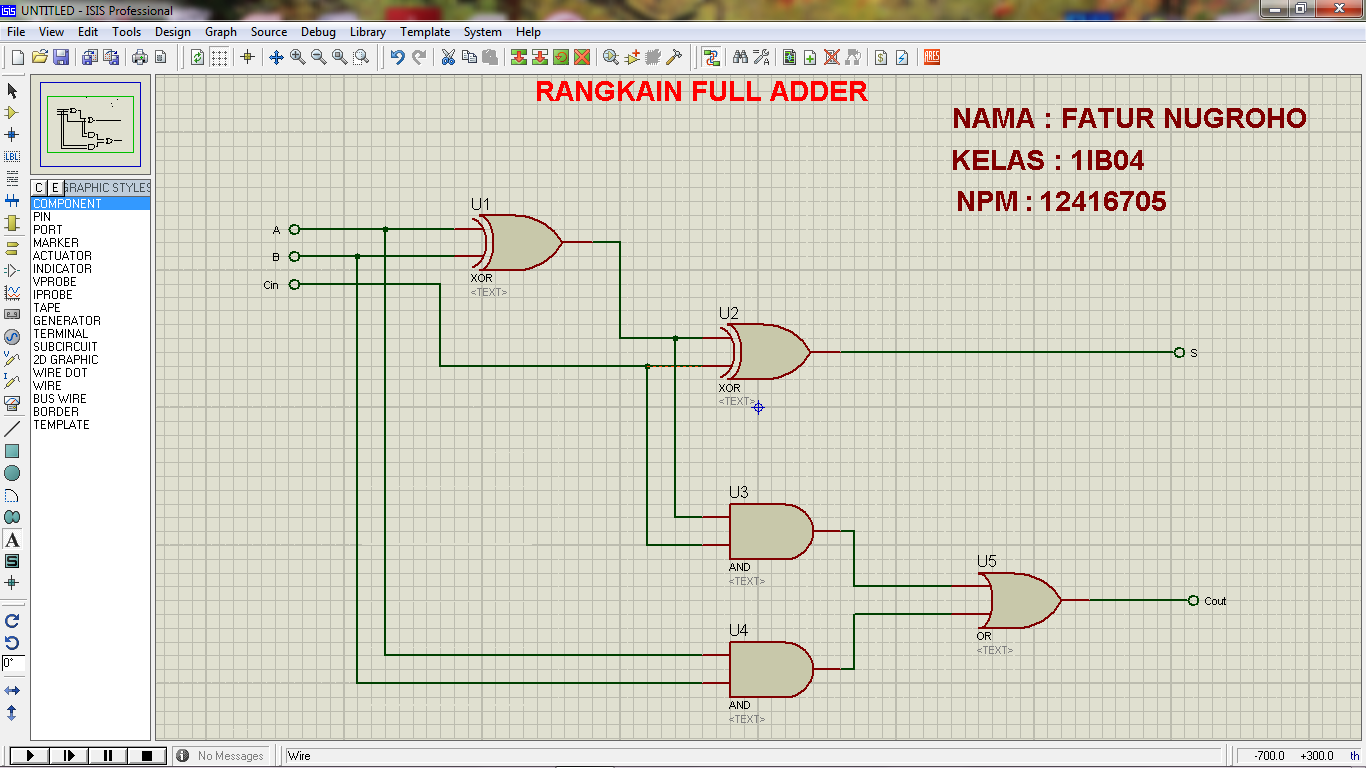This screenshot has width=1366, height=768.
Task: Select junction dot mode
Action: (12, 134)
